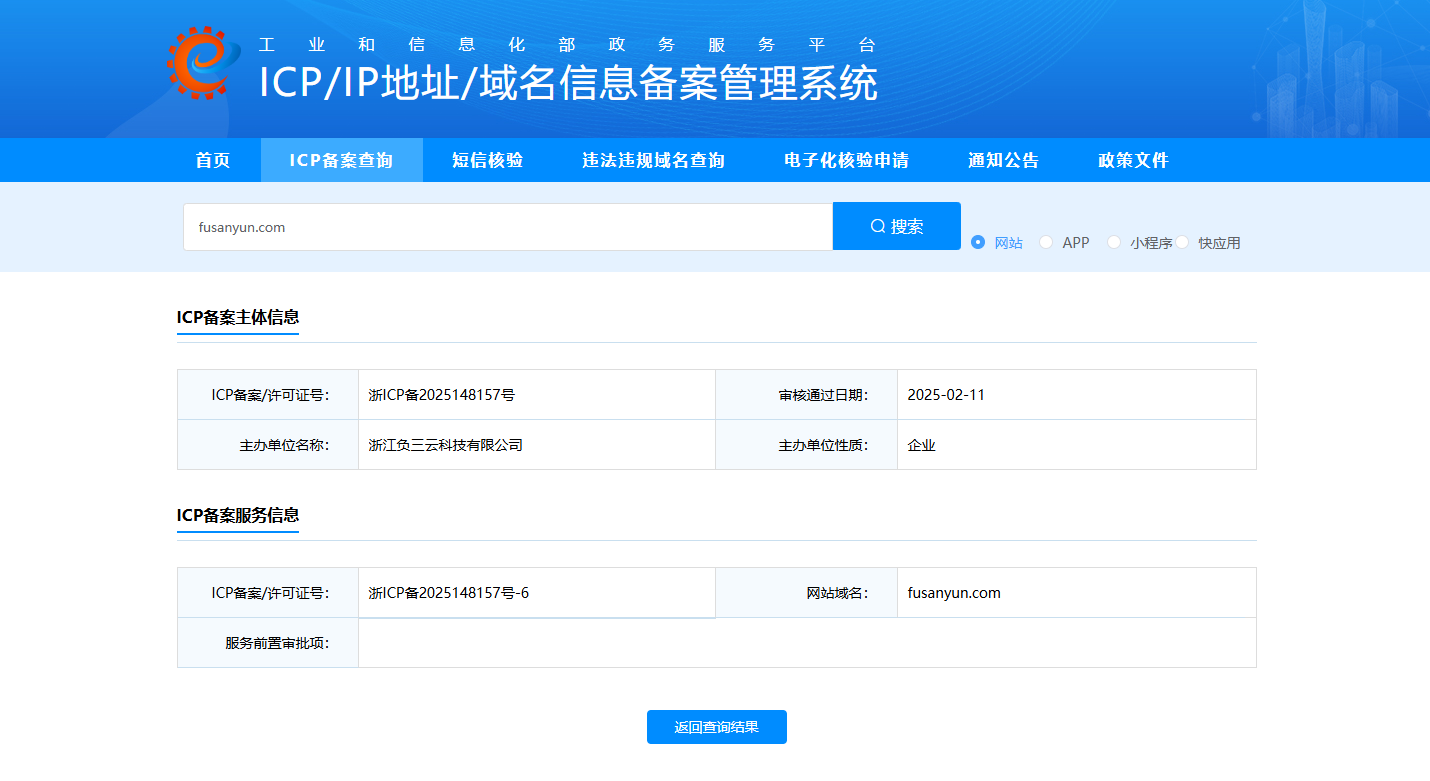Click the 返回查询结果 button
This screenshot has height=781, width=1430.
717,727
